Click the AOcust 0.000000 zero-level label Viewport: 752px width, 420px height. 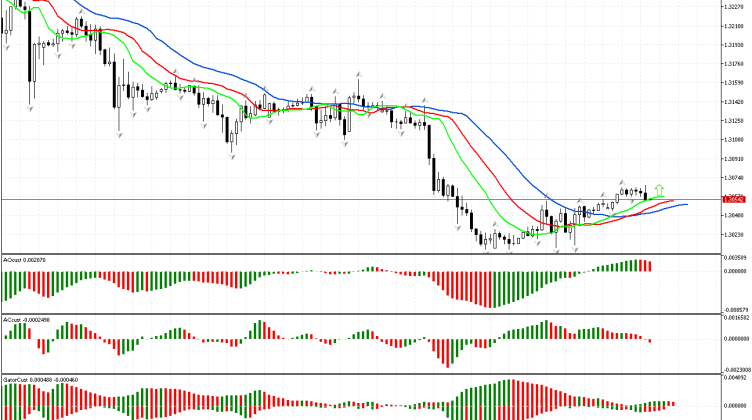[734, 270]
